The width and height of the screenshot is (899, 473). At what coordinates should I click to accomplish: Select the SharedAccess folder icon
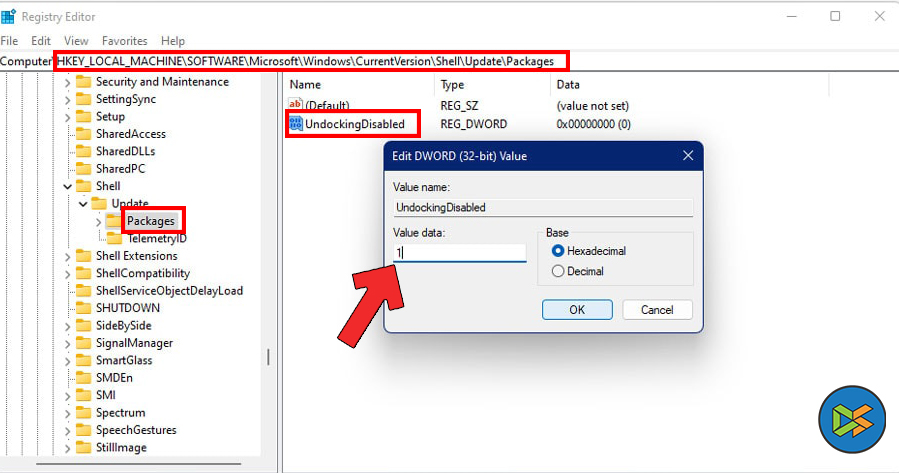click(x=84, y=134)
